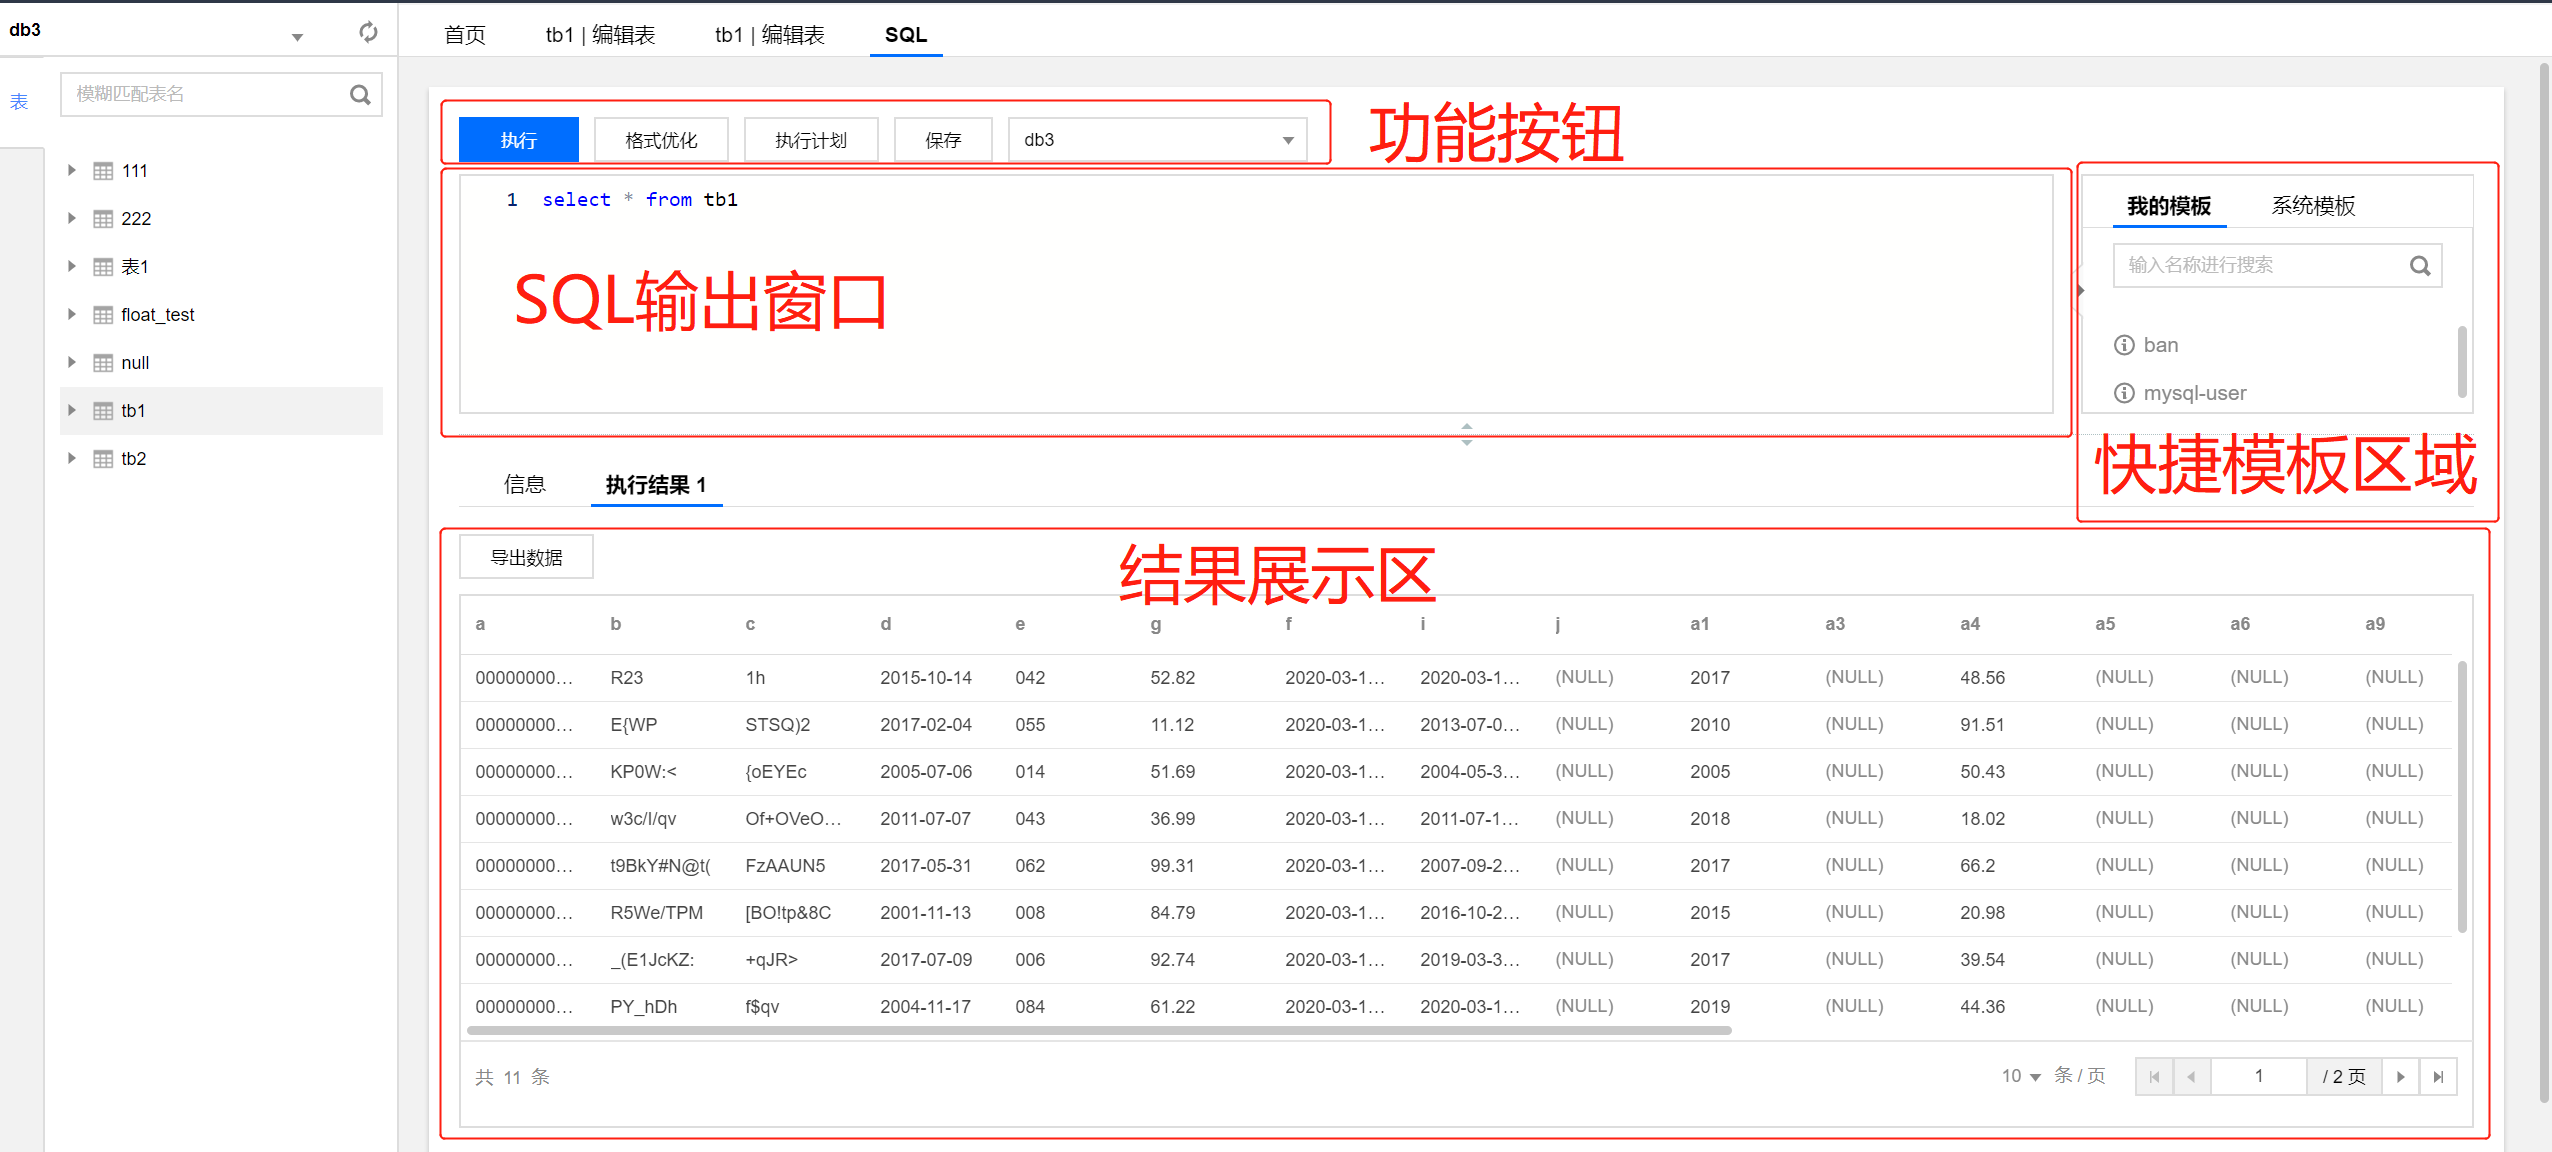Collapse the template side panel arrow
Viewport: 2552px width, 1152px height.
(x=2080, y=291)
